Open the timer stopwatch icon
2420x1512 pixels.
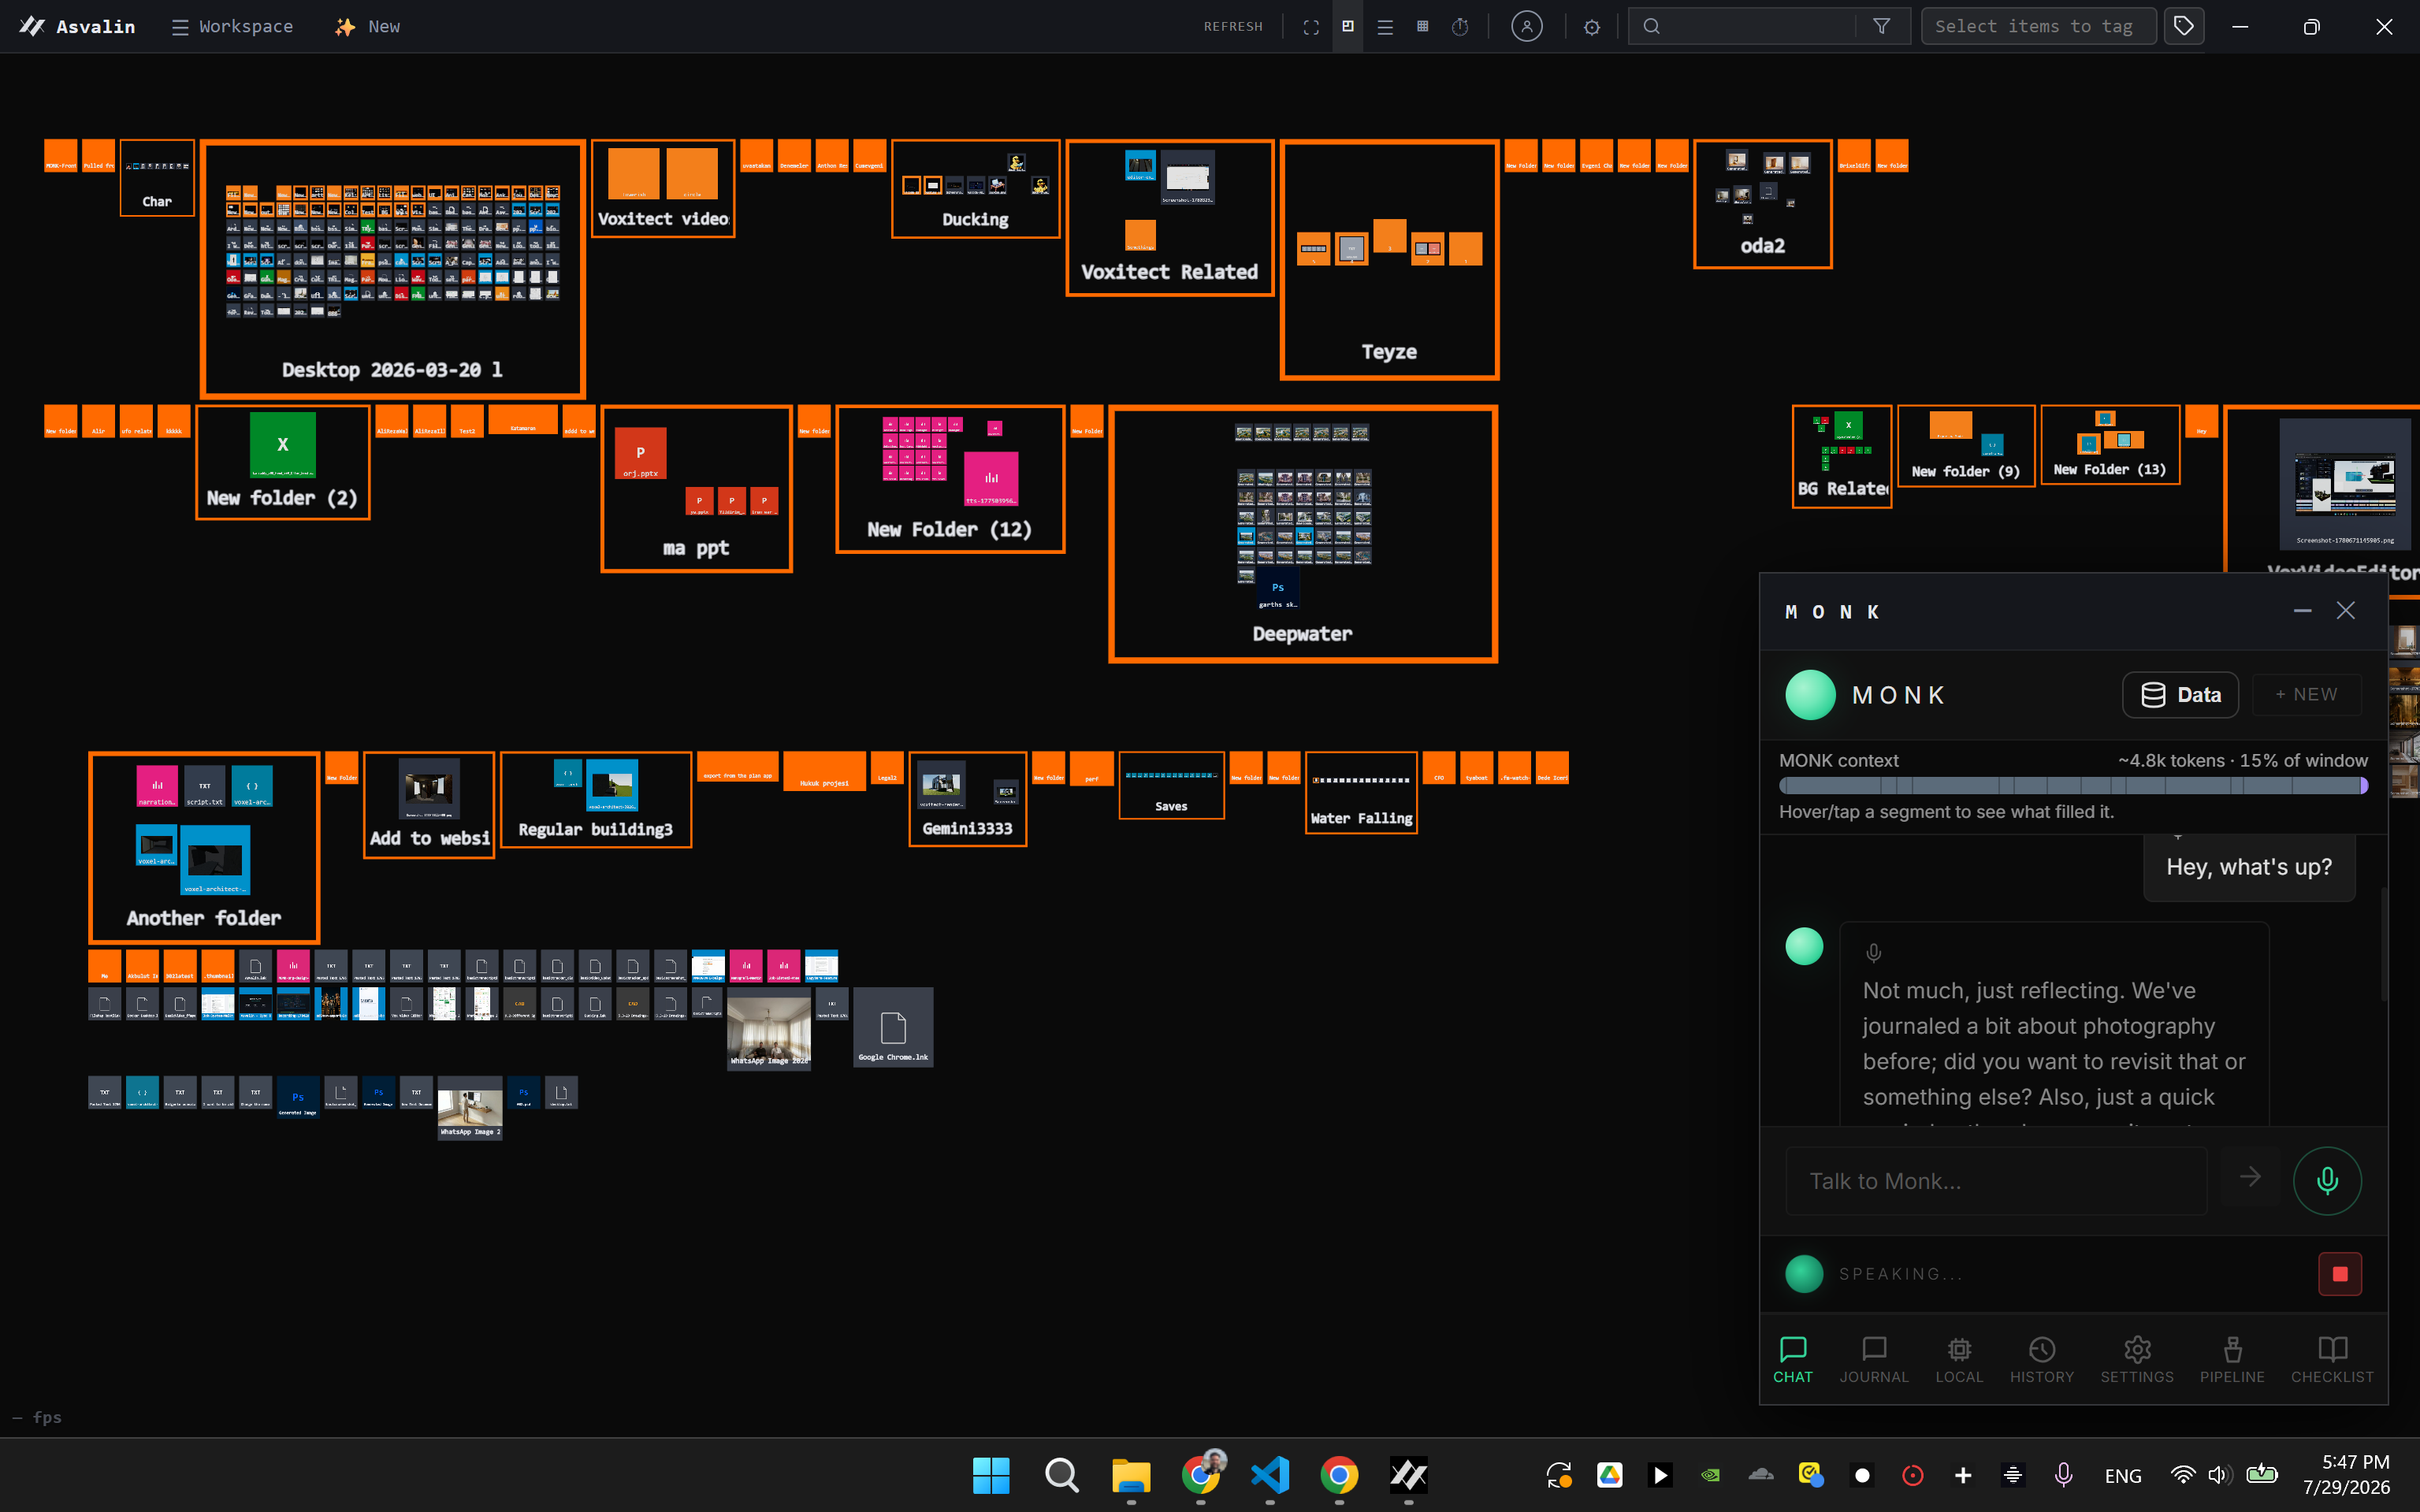(1460, 27)
